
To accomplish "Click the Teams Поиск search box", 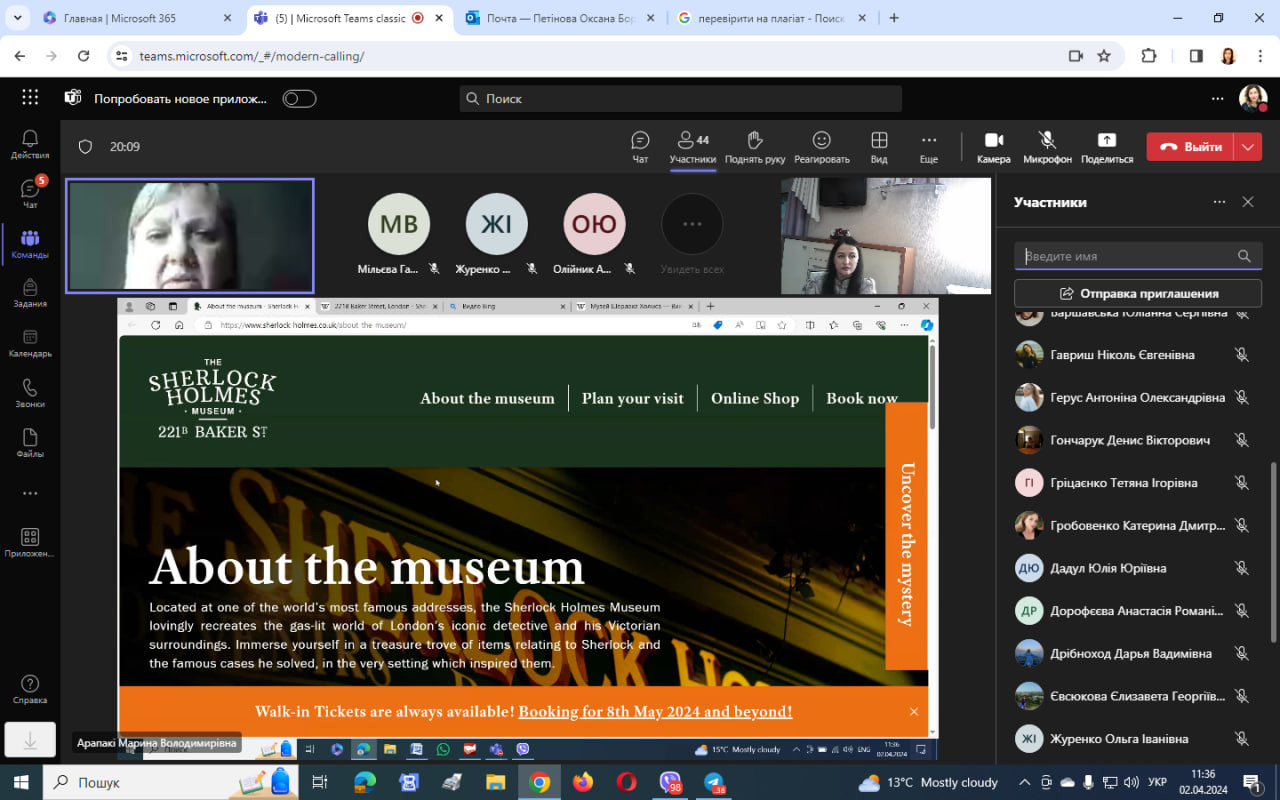I will pos(681,98).
